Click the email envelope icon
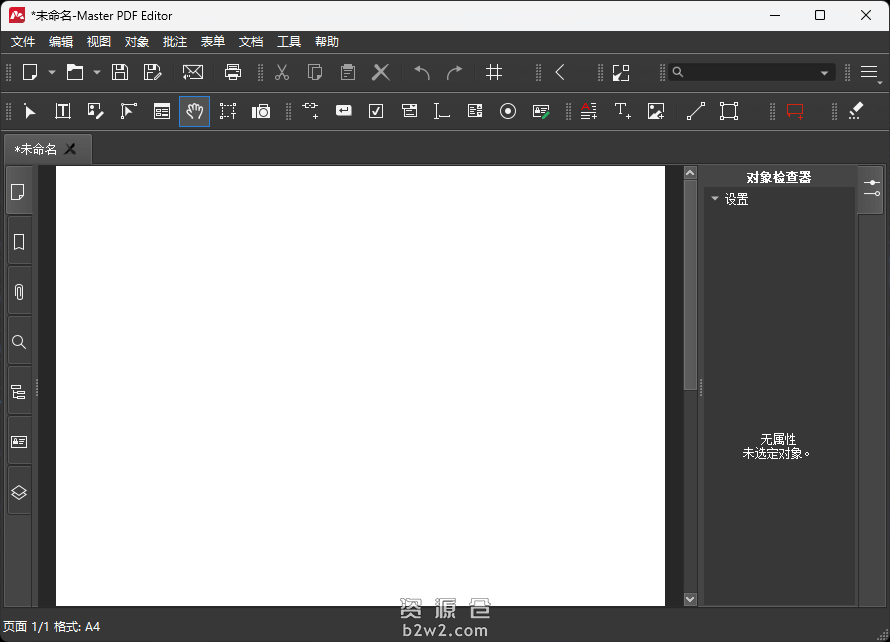890x642 pixels. click(x=193, y=72)
